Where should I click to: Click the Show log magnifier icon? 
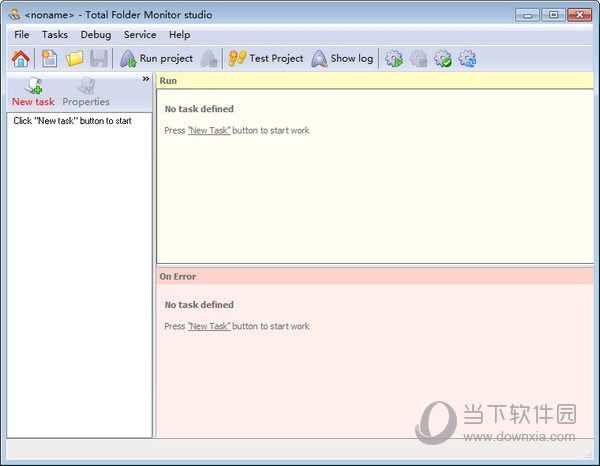click(x=319, y=59)
